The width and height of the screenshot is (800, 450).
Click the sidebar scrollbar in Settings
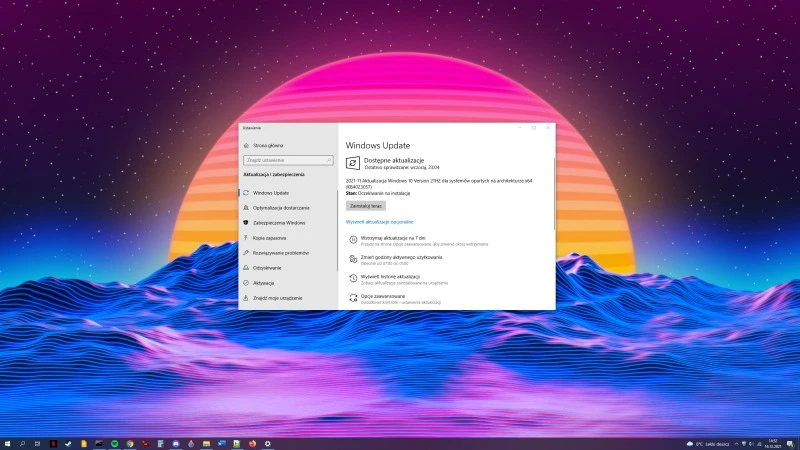click(x=337, y=230)
